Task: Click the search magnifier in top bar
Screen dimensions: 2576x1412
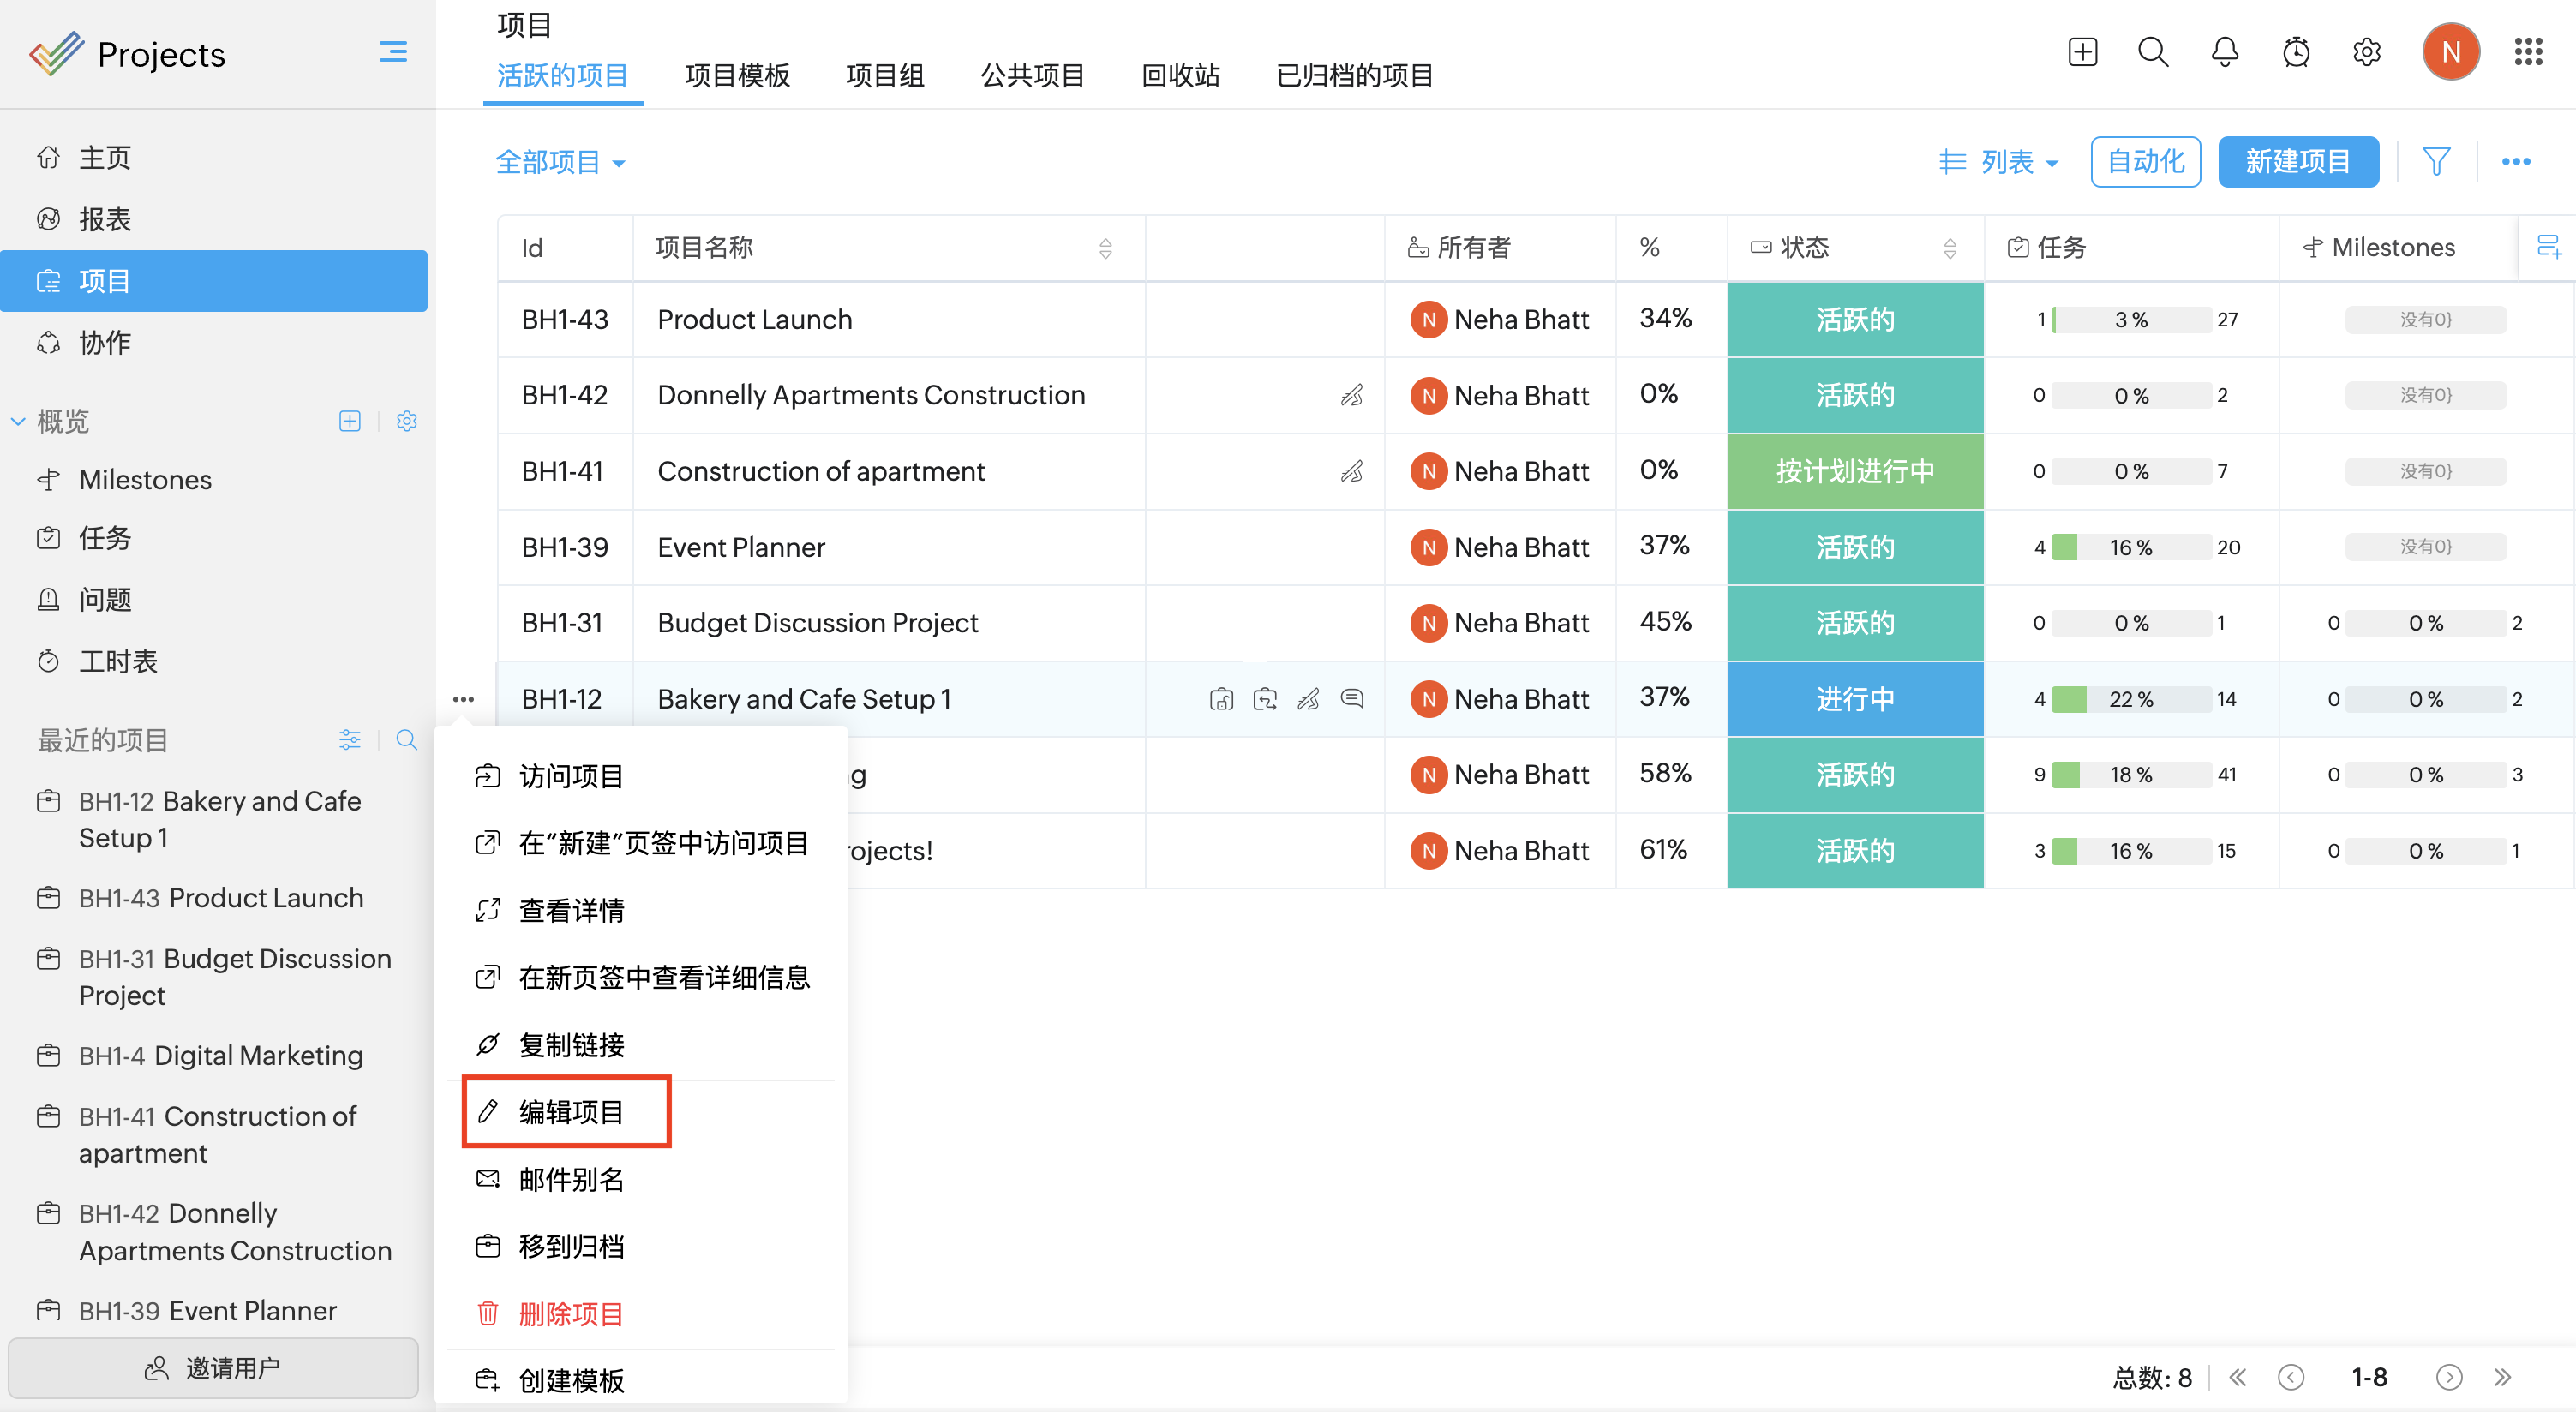Action: pos(2153,52)
